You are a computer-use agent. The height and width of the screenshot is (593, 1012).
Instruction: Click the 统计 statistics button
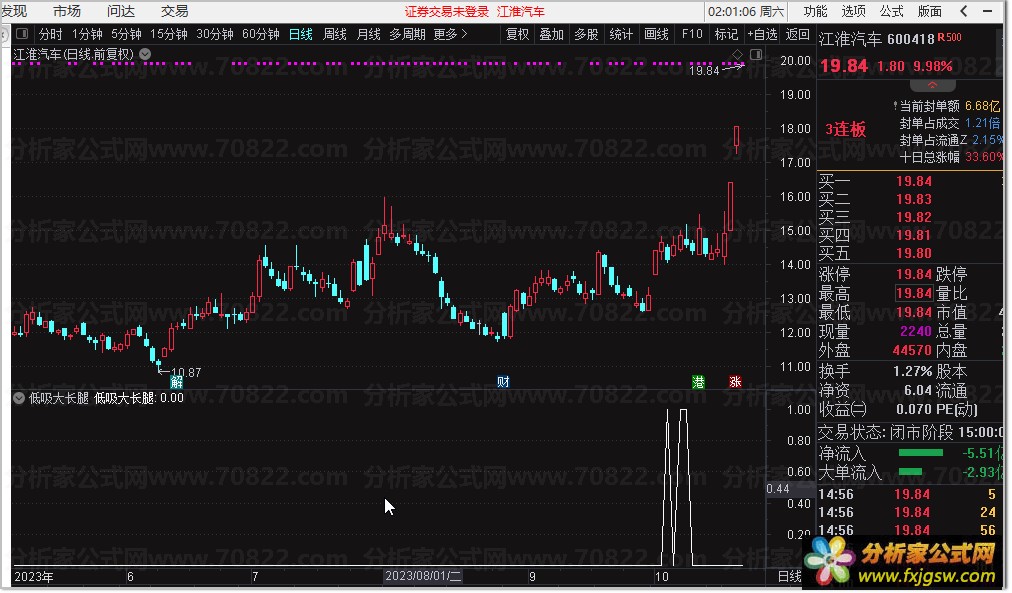621,34
